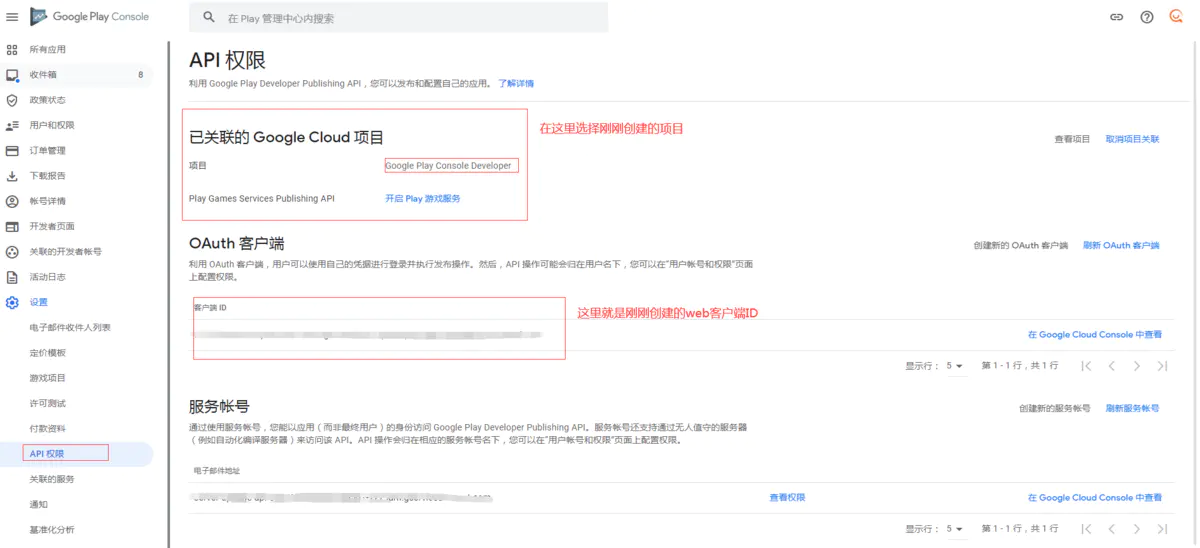Click Google Play Console Developer project name
This screenshot has width=1200, height=548.
tap(448, 166)
